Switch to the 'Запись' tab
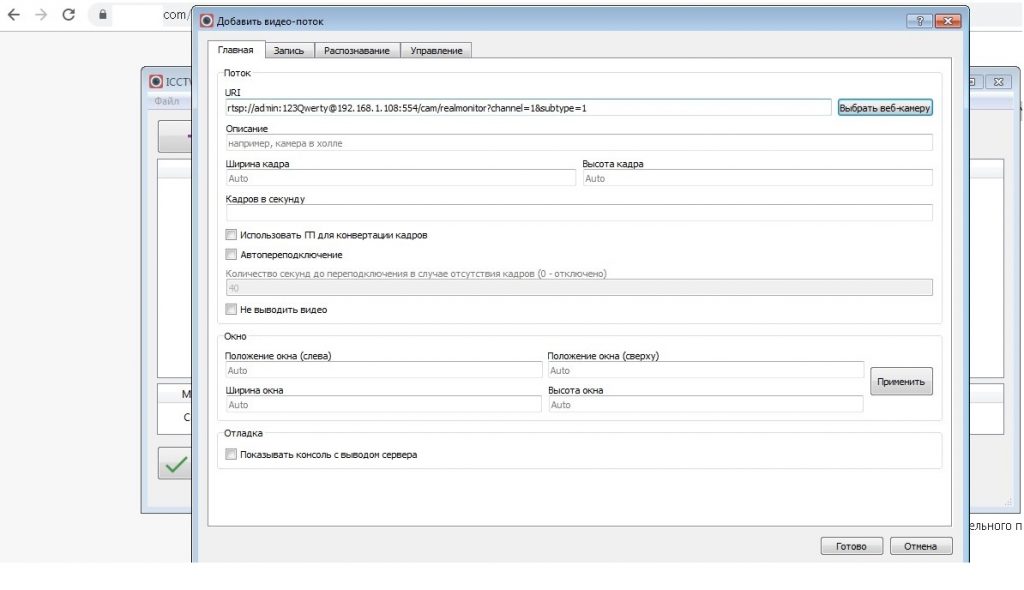 pos(289,51)
